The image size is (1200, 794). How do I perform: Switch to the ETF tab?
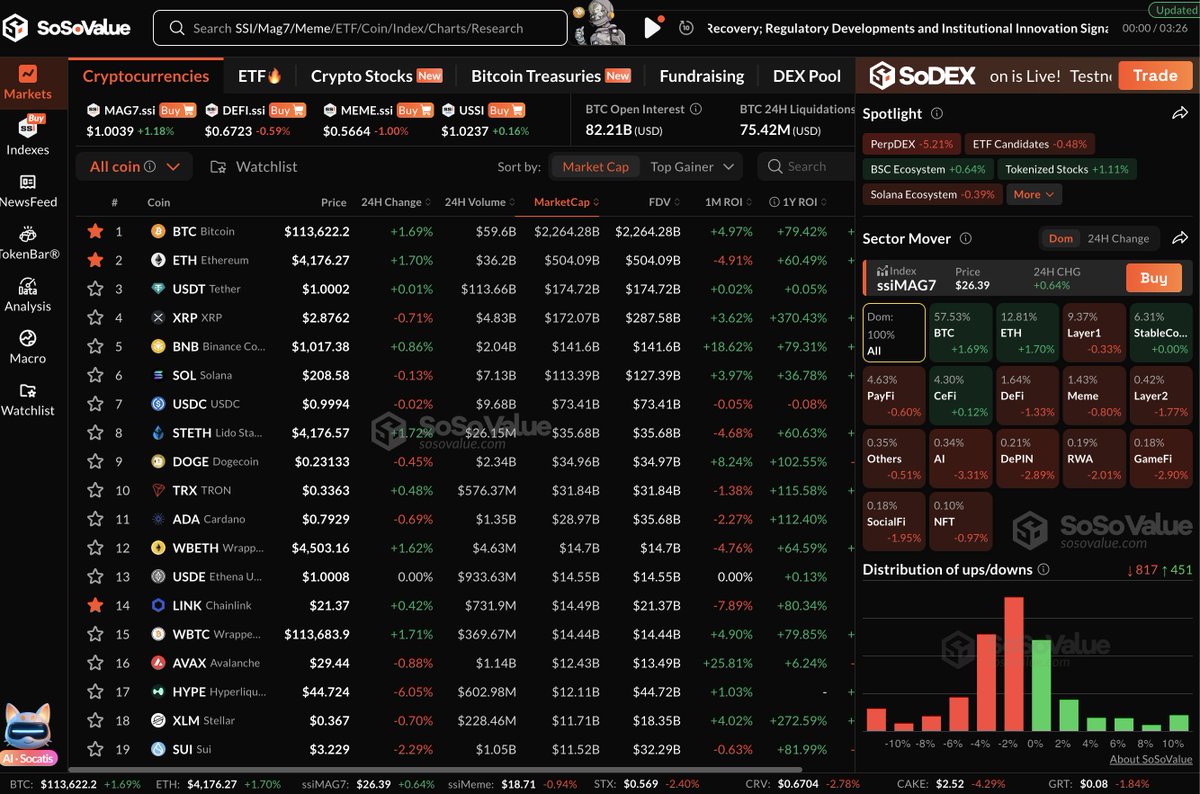coord(260,76)
